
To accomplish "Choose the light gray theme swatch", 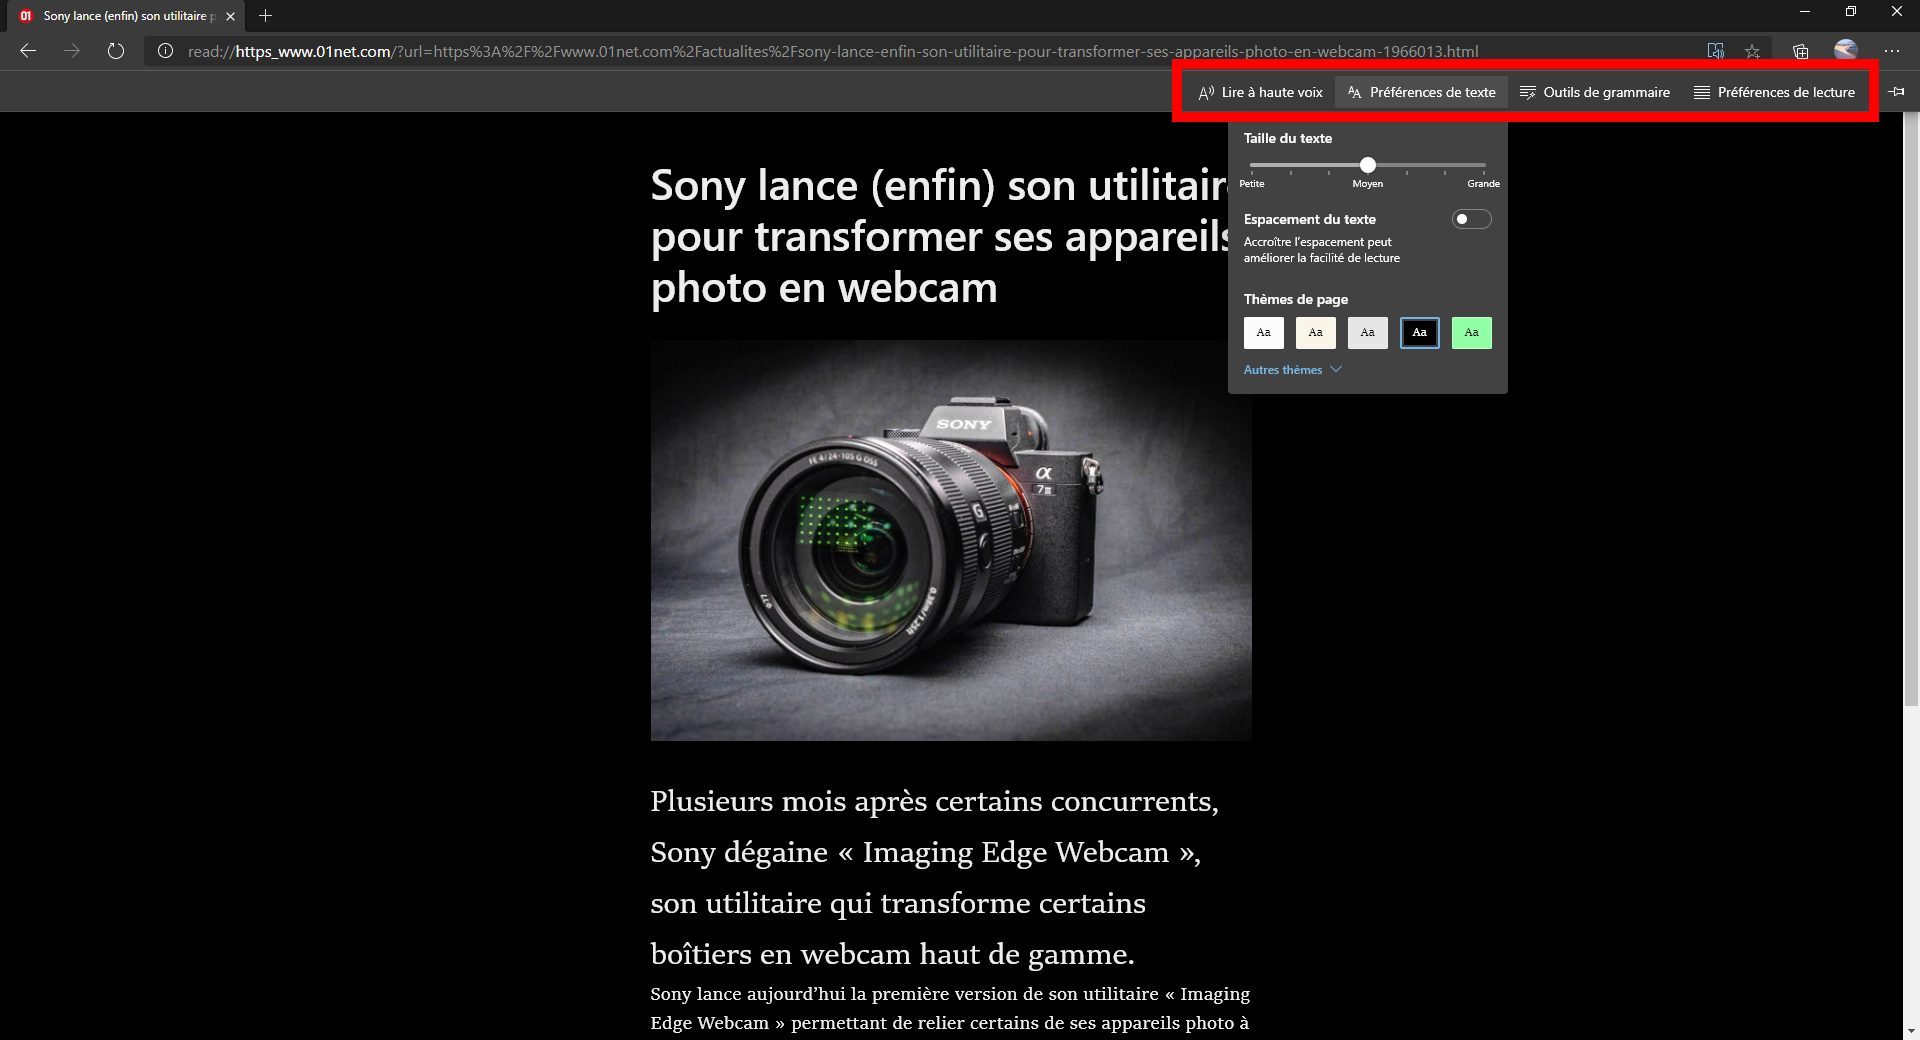I will coord(1367,333).
